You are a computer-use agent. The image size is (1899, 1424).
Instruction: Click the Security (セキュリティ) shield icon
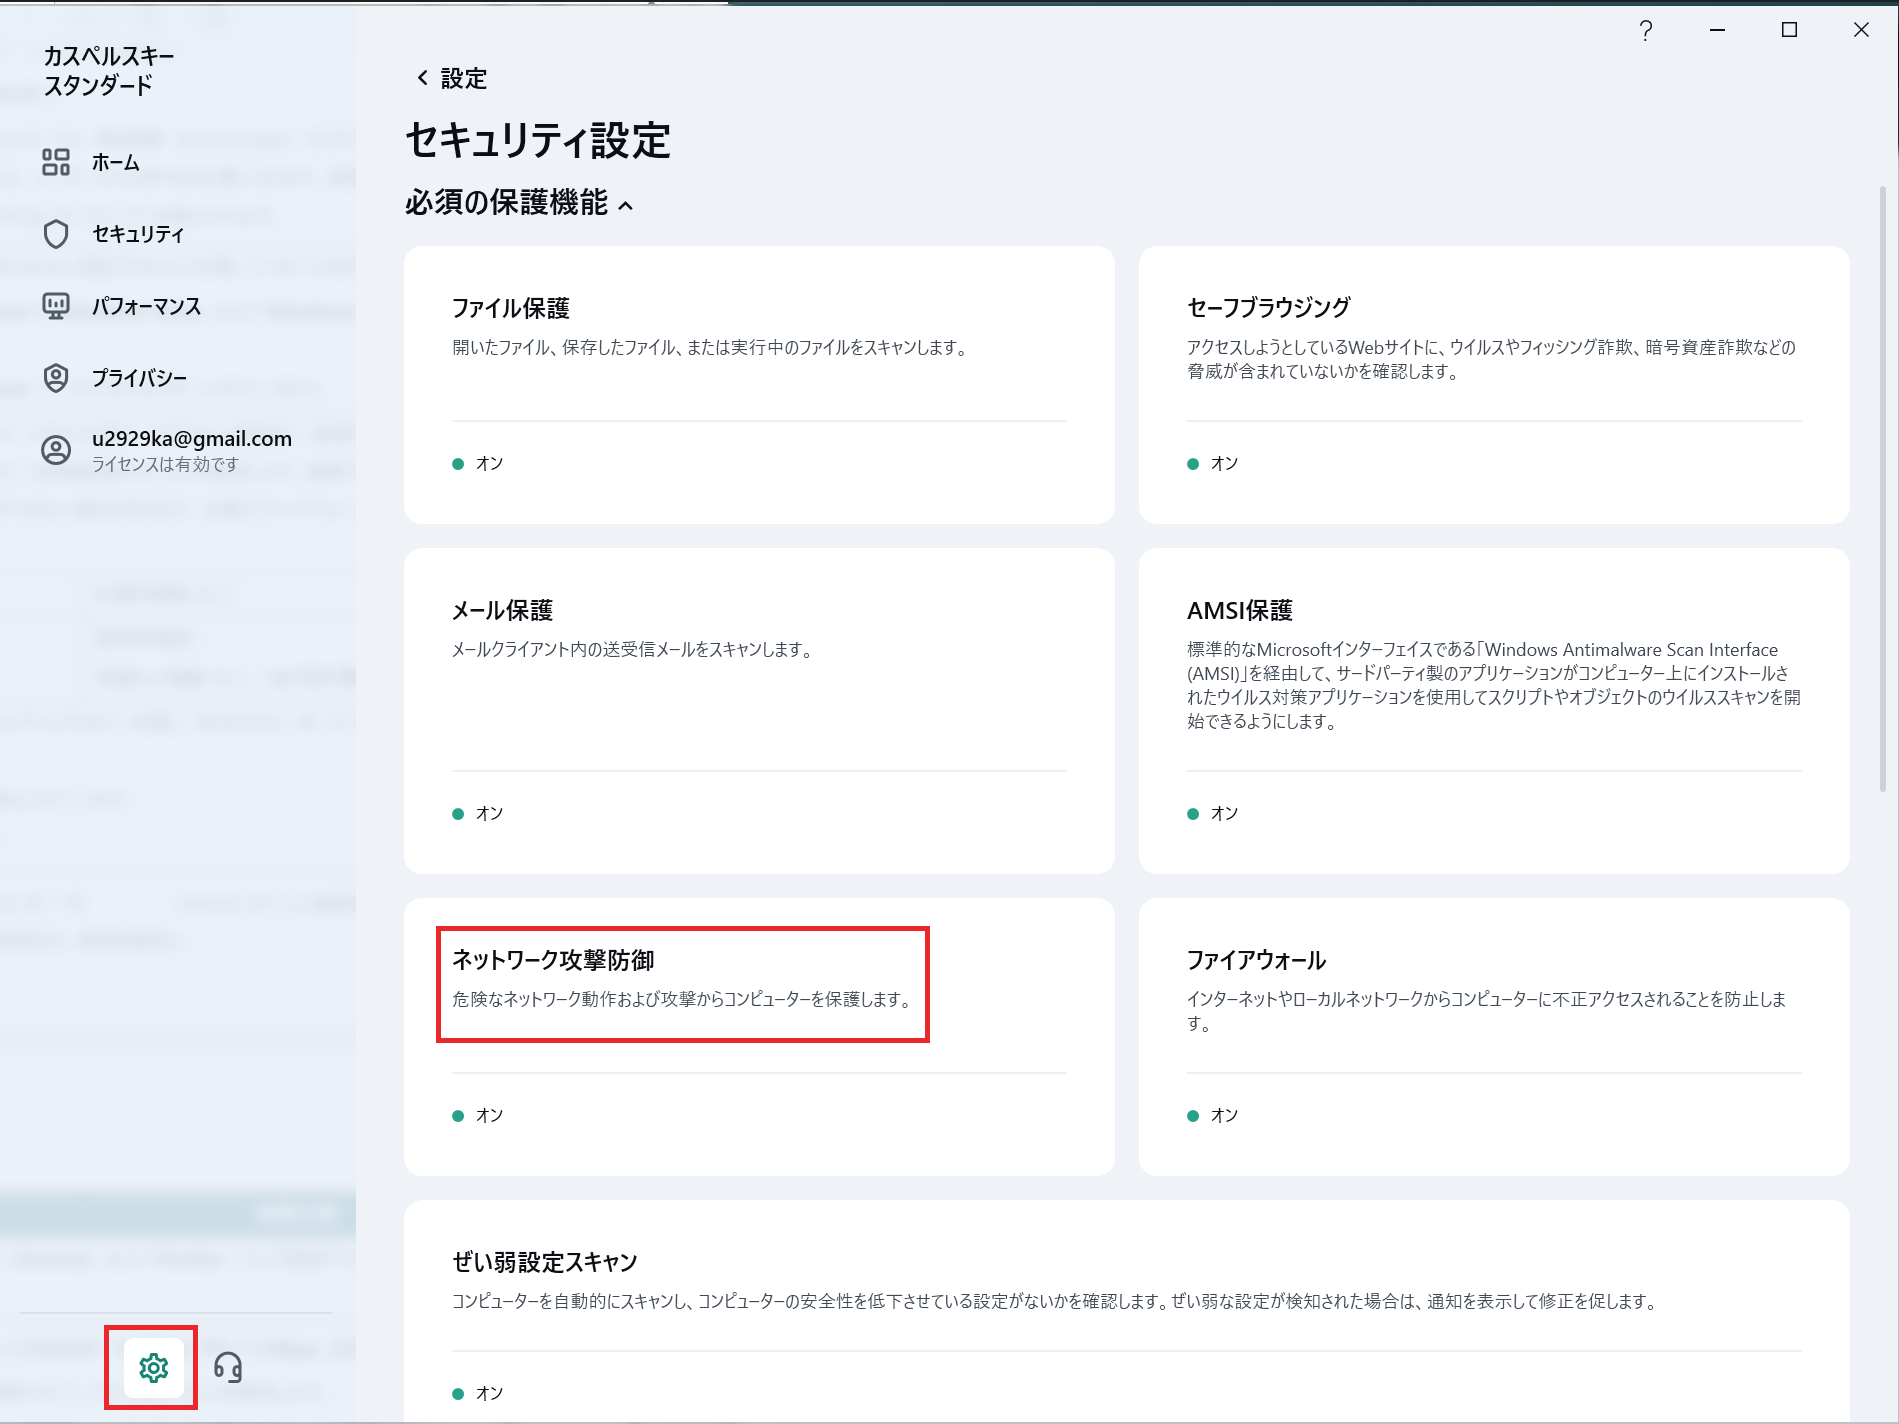pos(56,234)
